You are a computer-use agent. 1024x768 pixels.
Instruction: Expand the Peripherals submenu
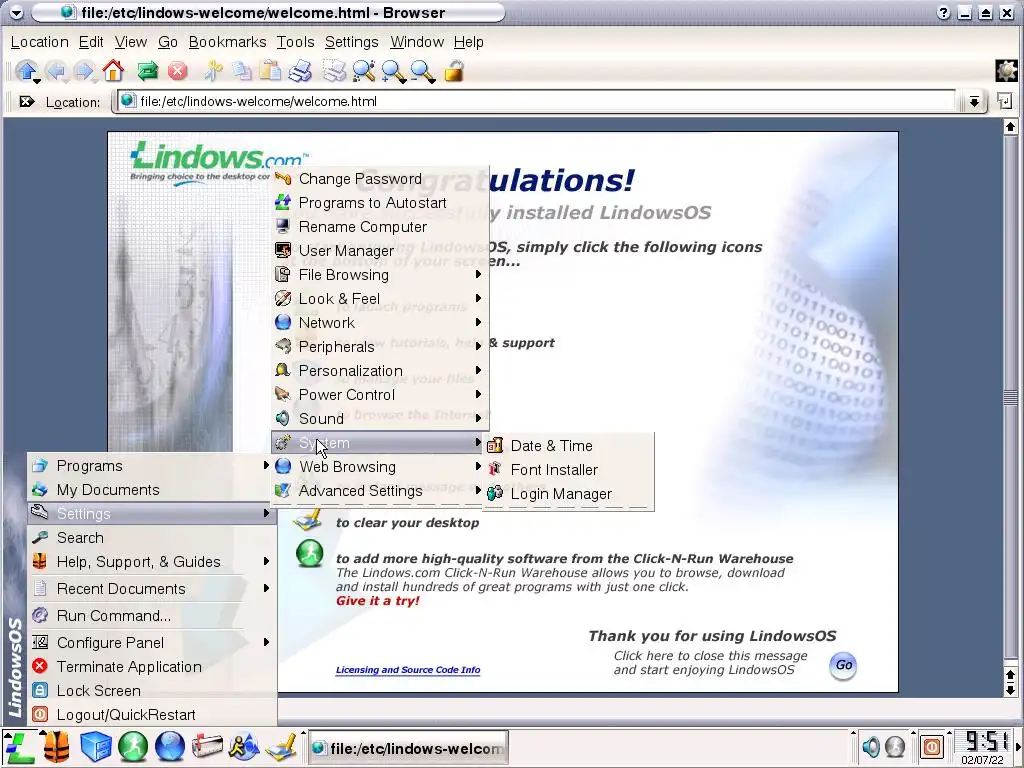tap(379, 347)
